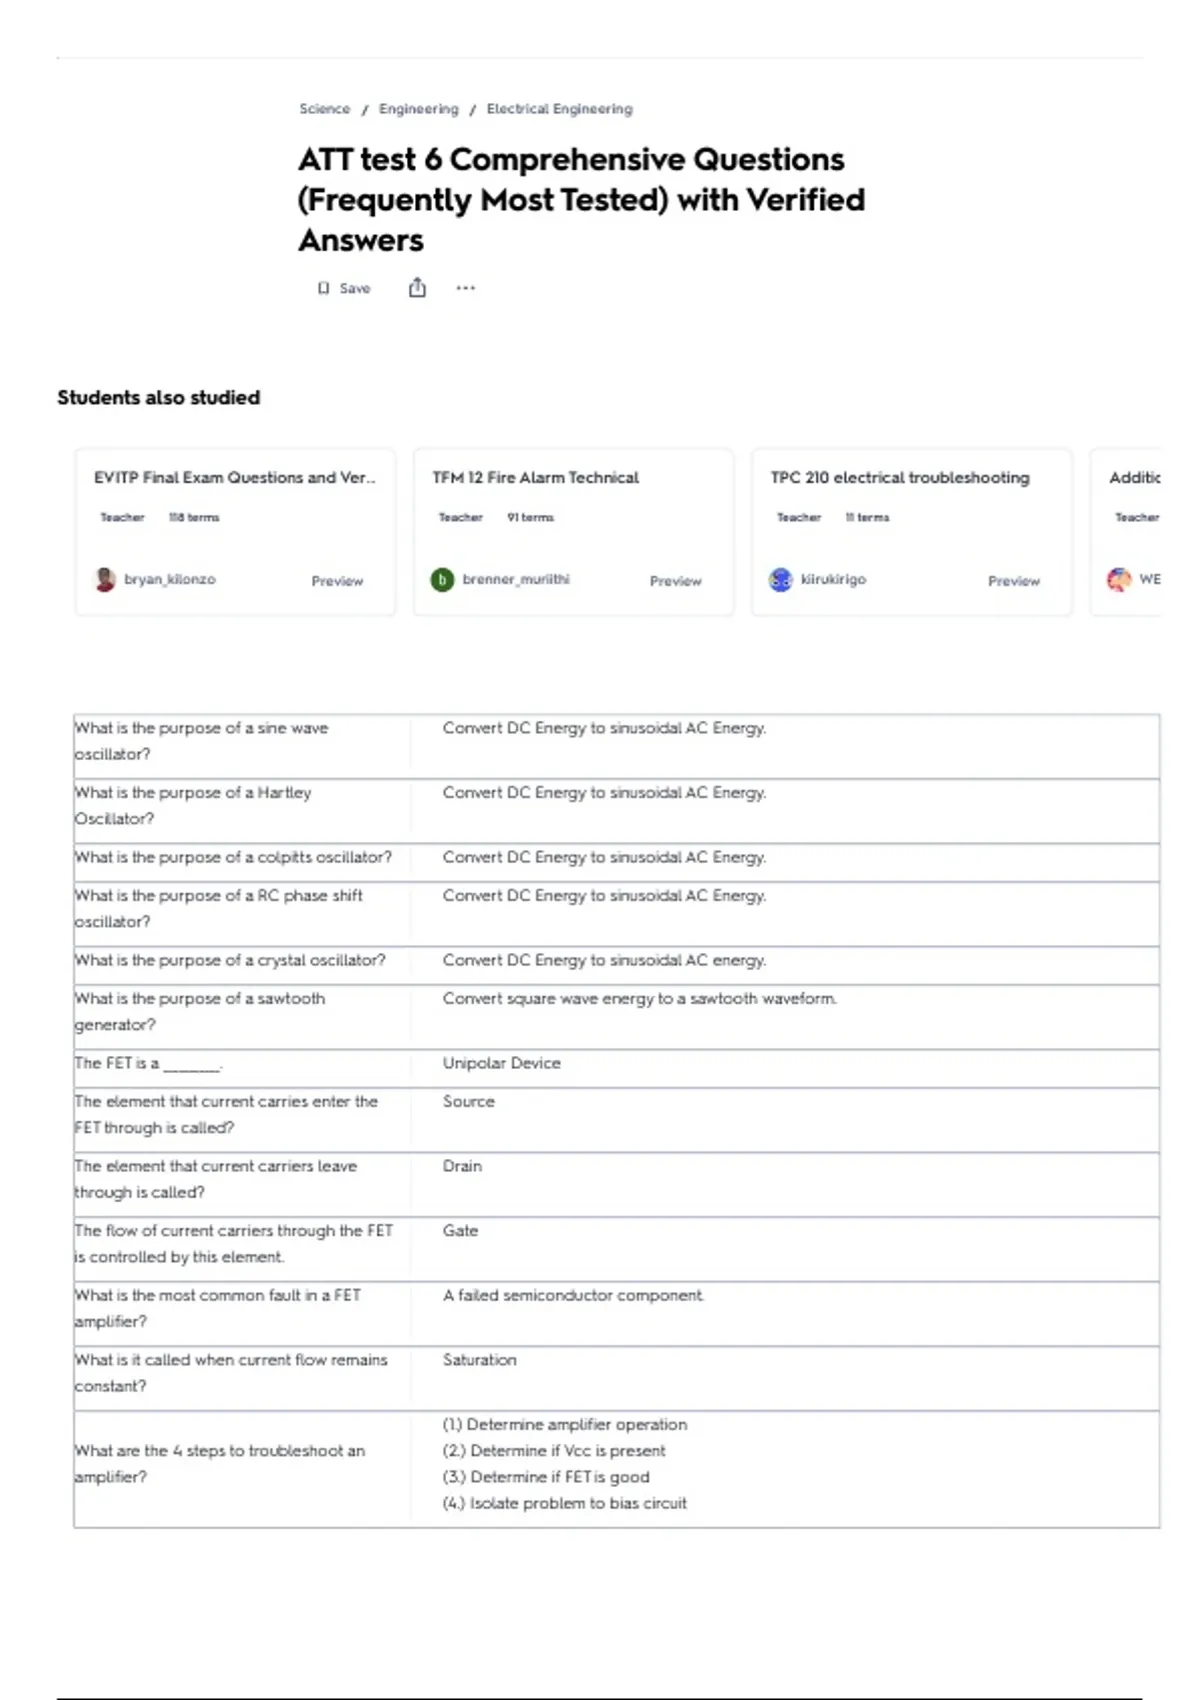Viewport: 1200px width, 1700px height.
Task: Go to the Science breadcrumb
Action: 325,108
